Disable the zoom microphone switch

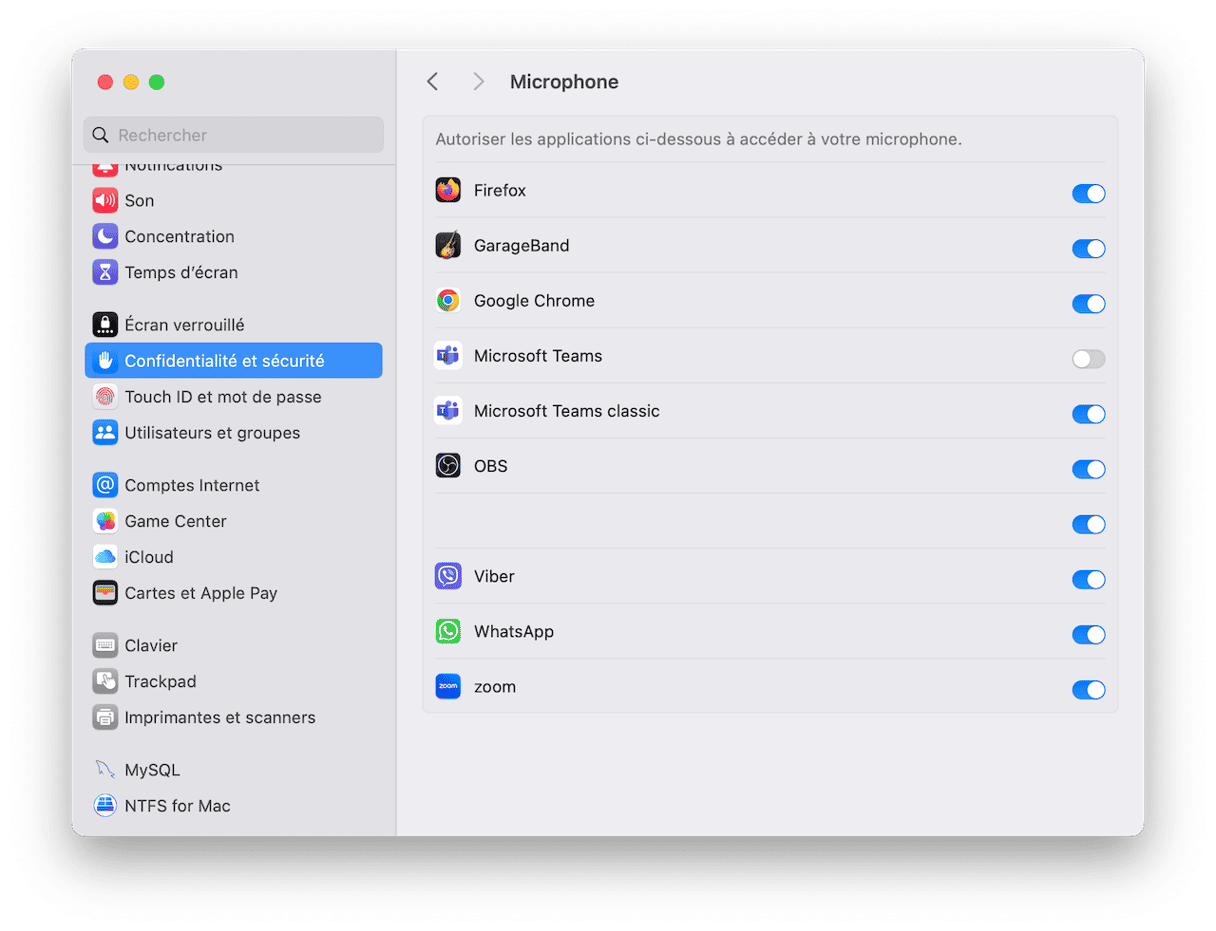[x=1088, y=689]
